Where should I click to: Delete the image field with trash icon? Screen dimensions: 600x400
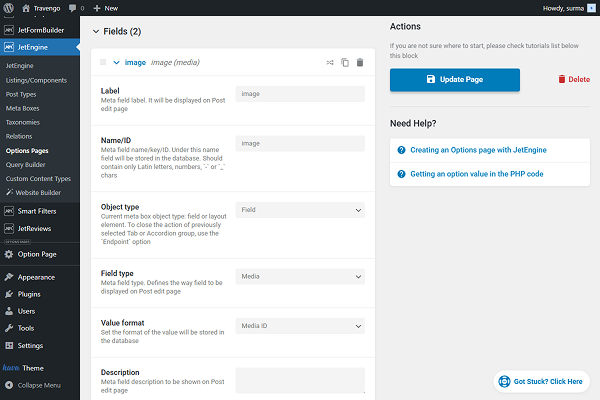[x=360, y=62]
